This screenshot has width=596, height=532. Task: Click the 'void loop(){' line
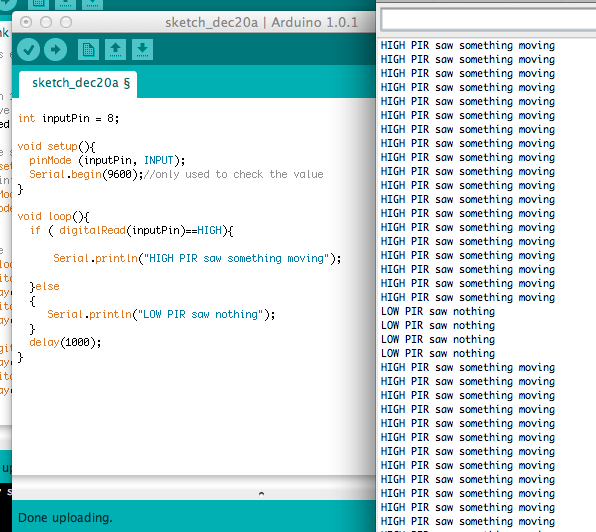click(53, 217)
